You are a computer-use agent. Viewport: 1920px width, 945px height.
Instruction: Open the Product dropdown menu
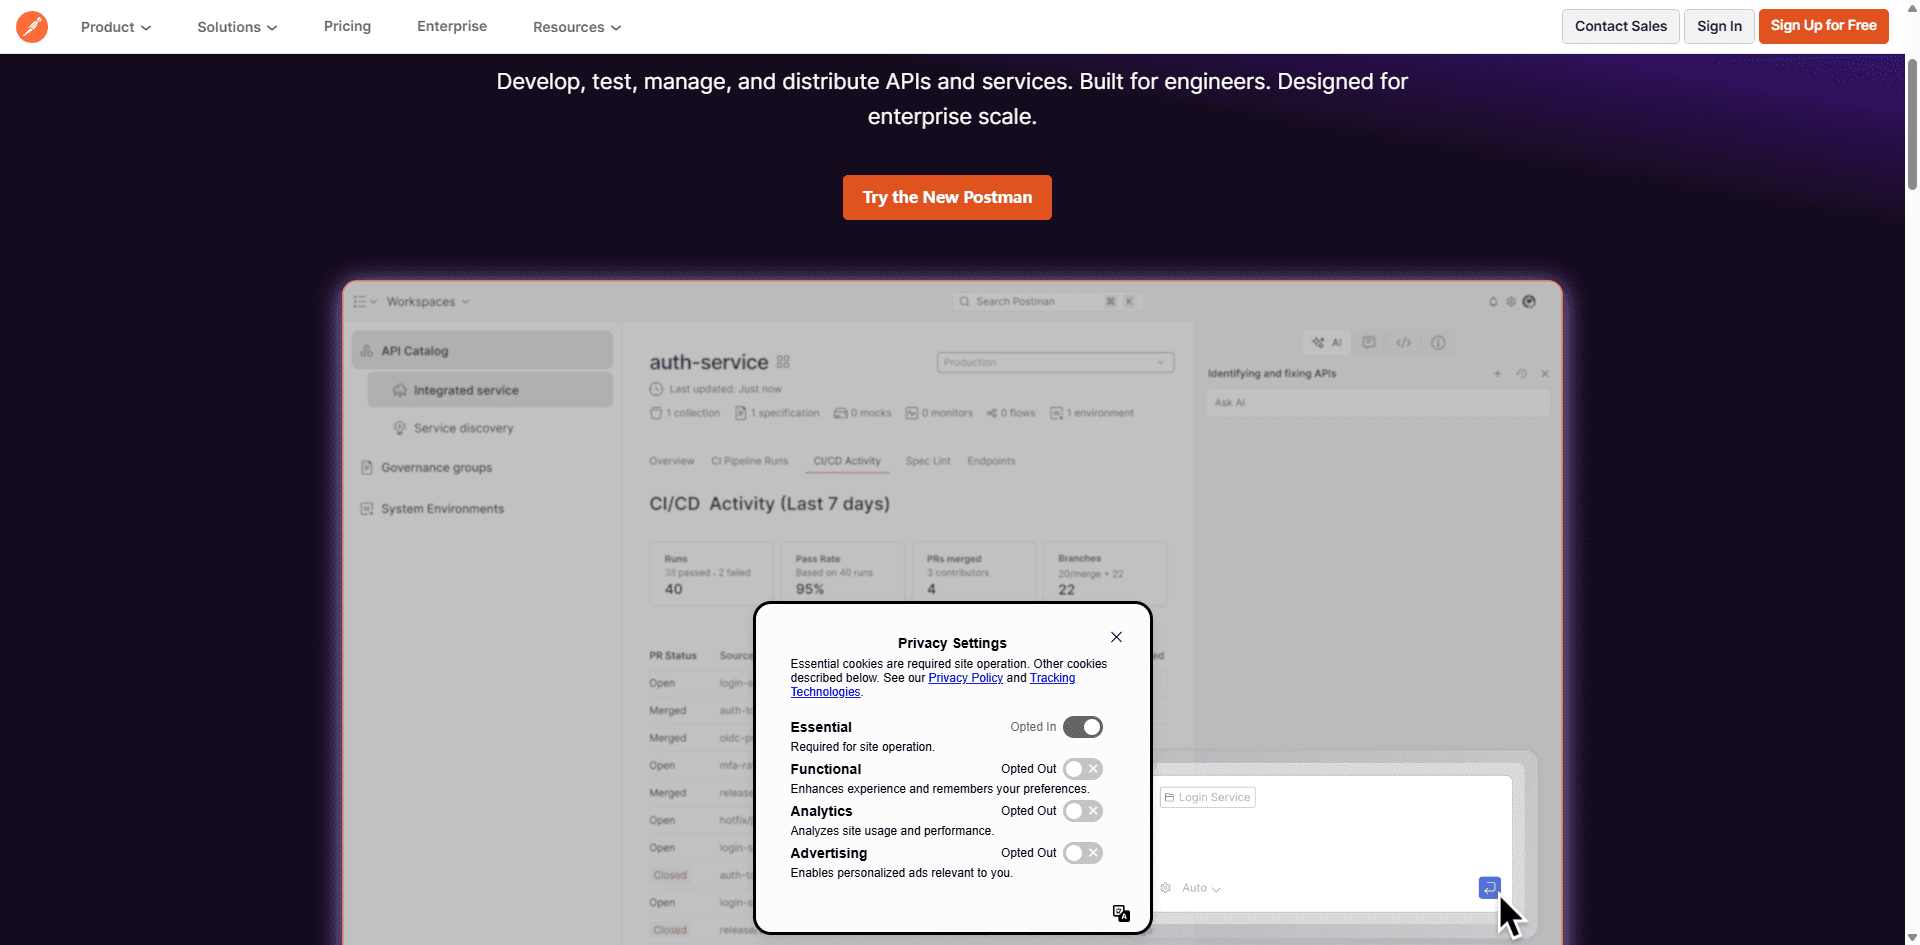pos(116,27)
